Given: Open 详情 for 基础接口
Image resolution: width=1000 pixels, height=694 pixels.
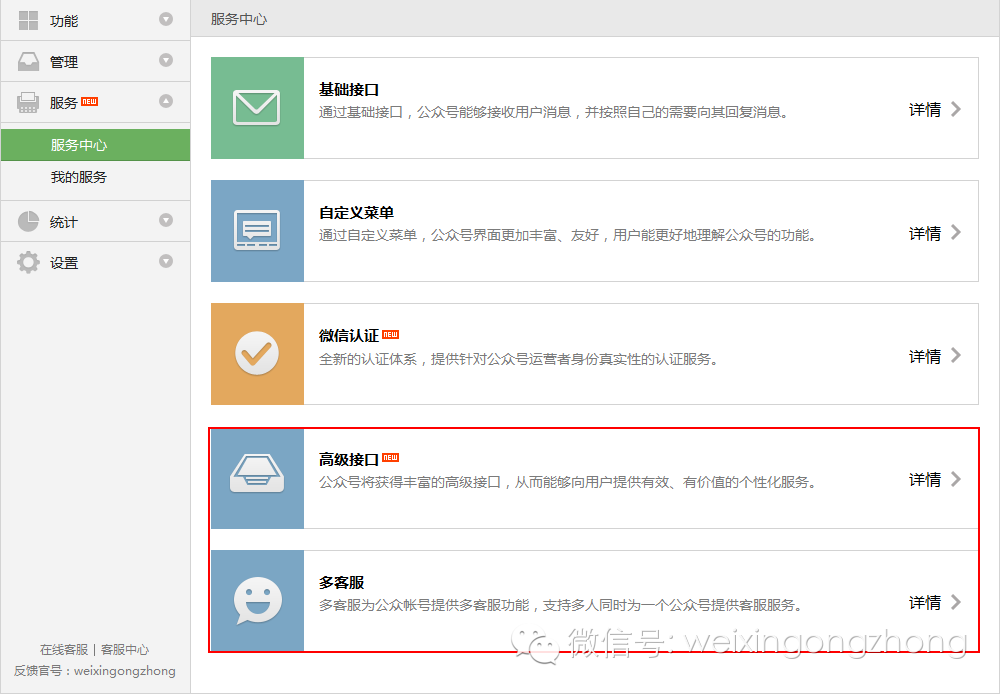Looking at the screenshot, I should pyautogui.click(x=925, y=110).
